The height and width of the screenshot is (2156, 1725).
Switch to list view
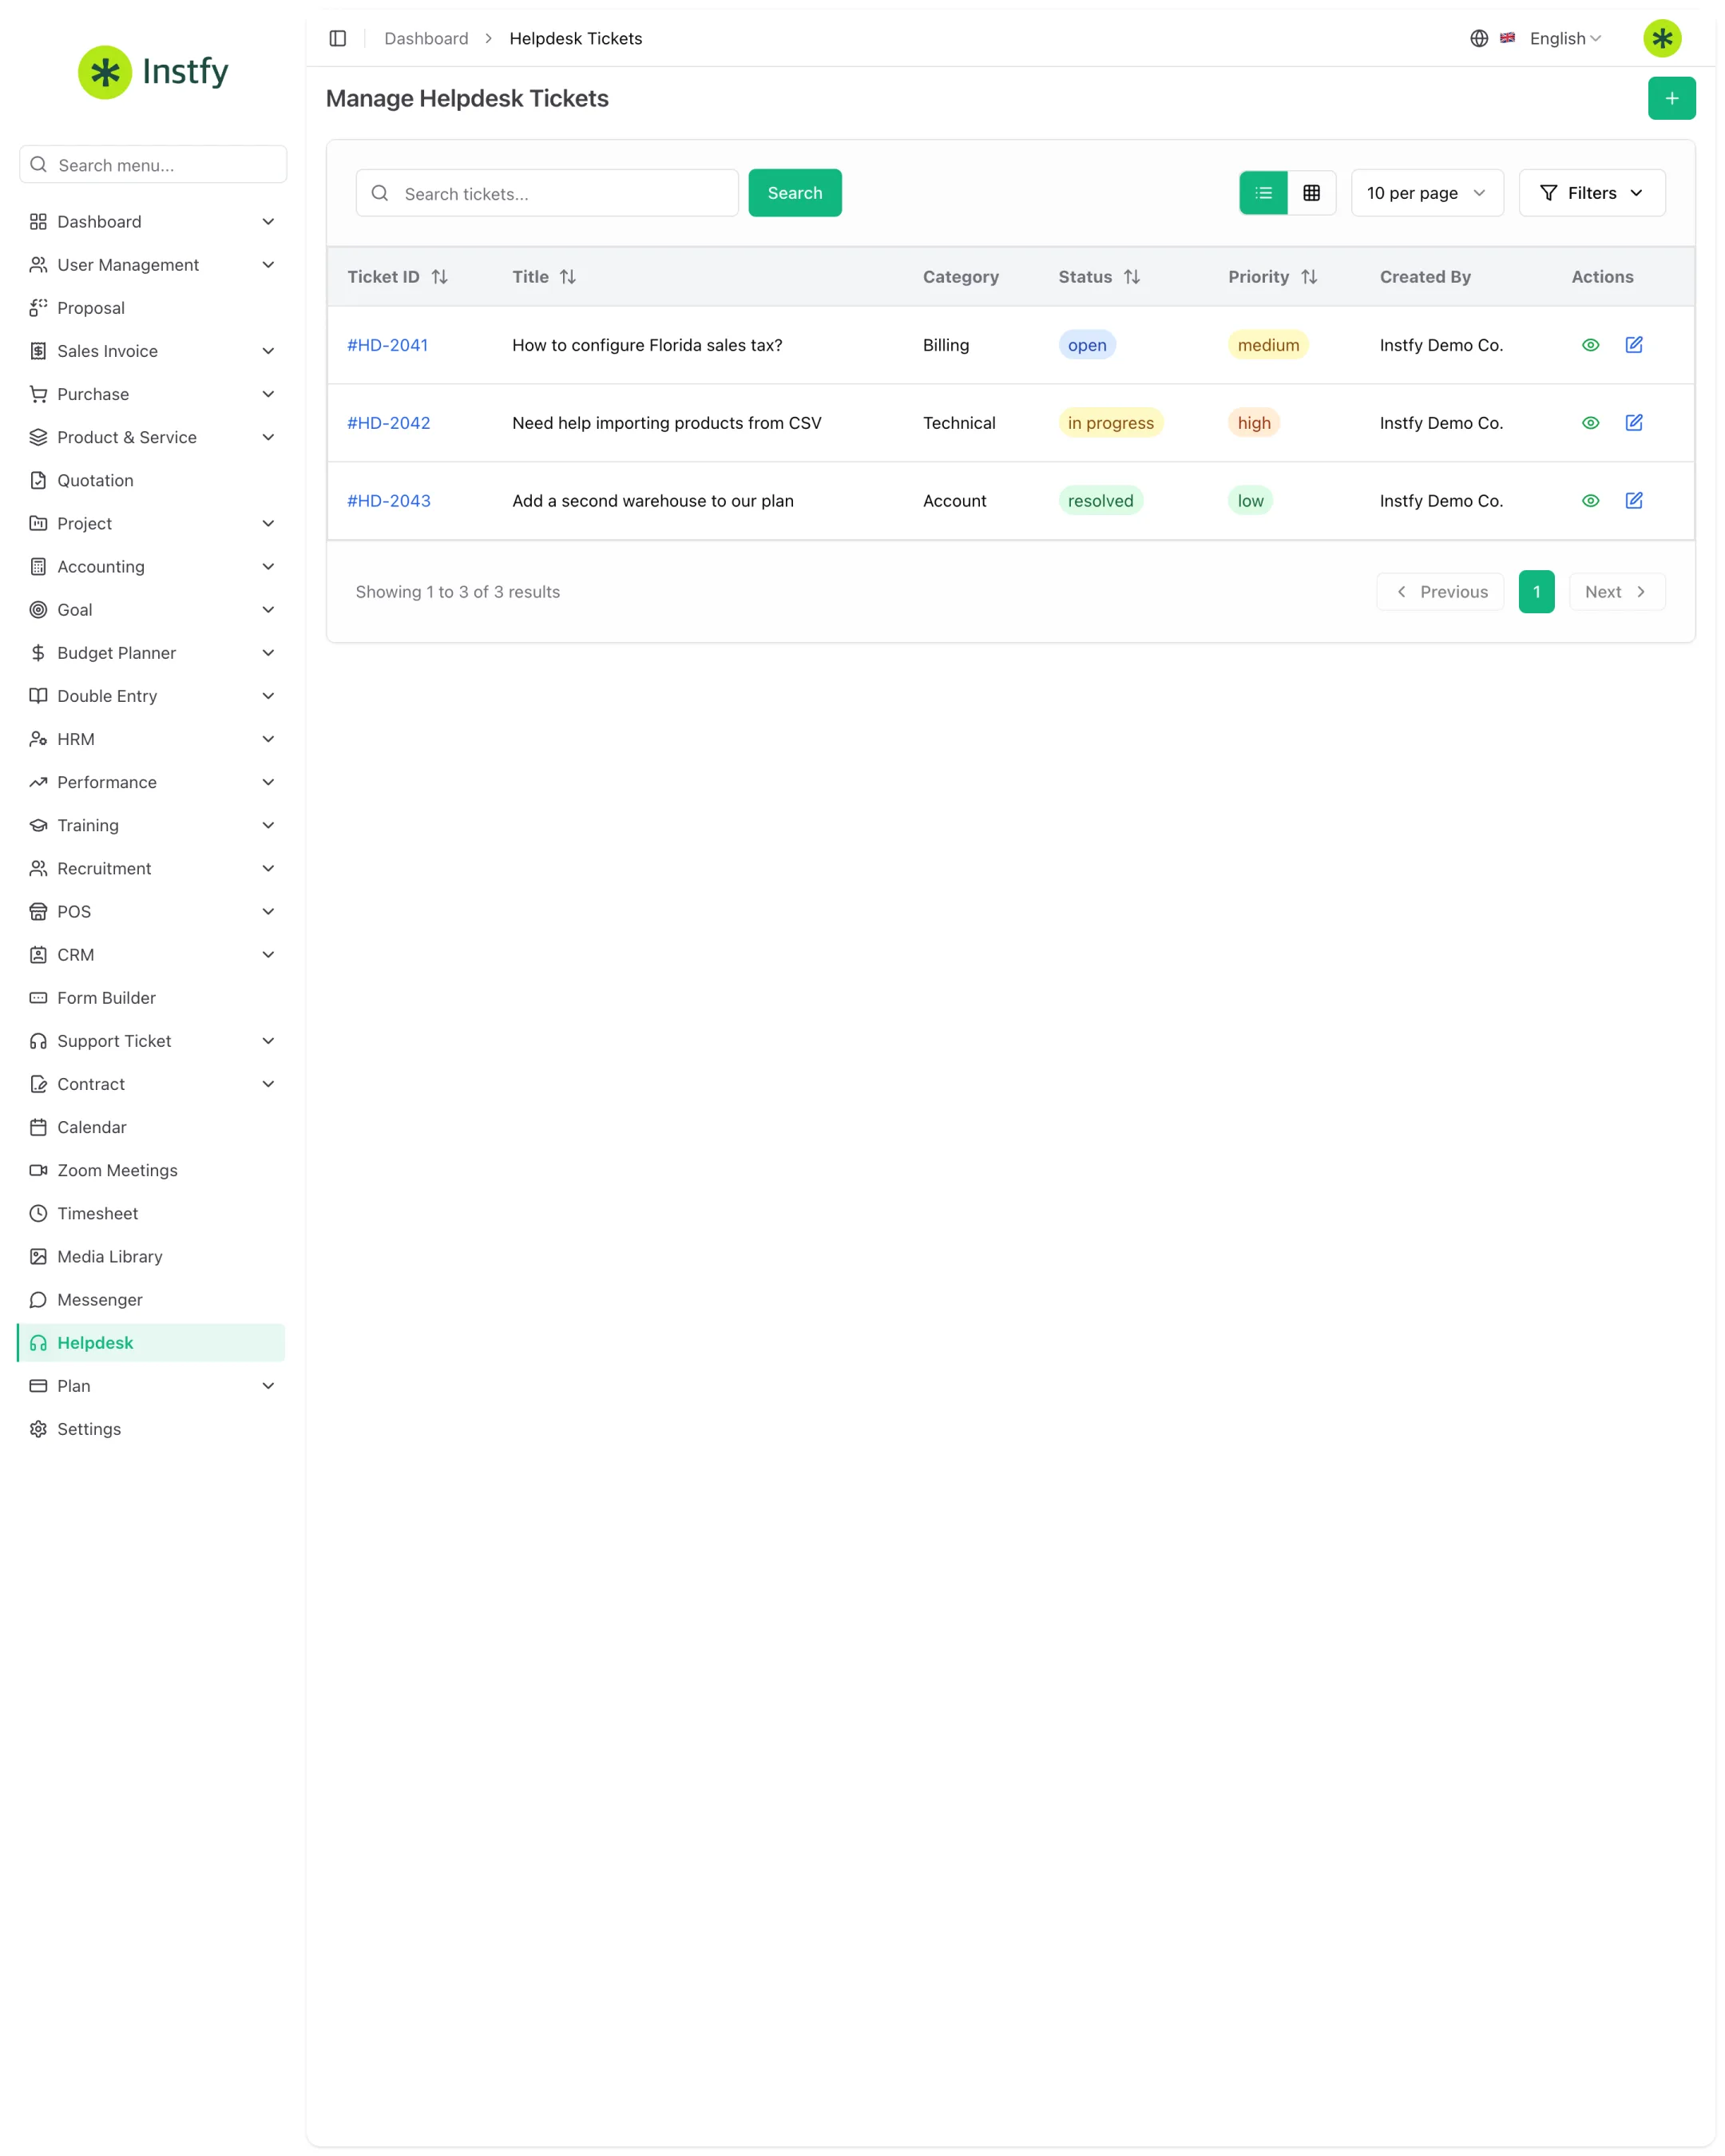click(x=1263, y=193)
